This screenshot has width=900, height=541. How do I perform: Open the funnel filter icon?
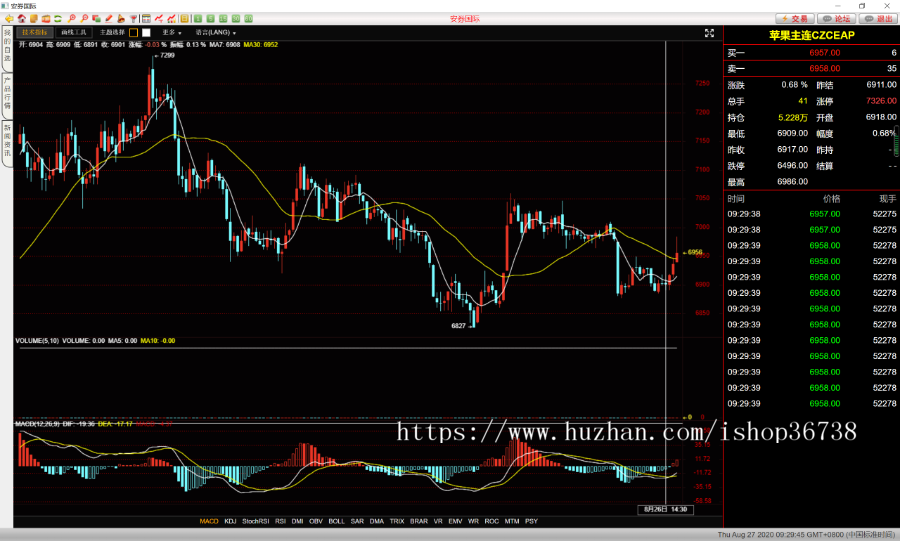133,19
